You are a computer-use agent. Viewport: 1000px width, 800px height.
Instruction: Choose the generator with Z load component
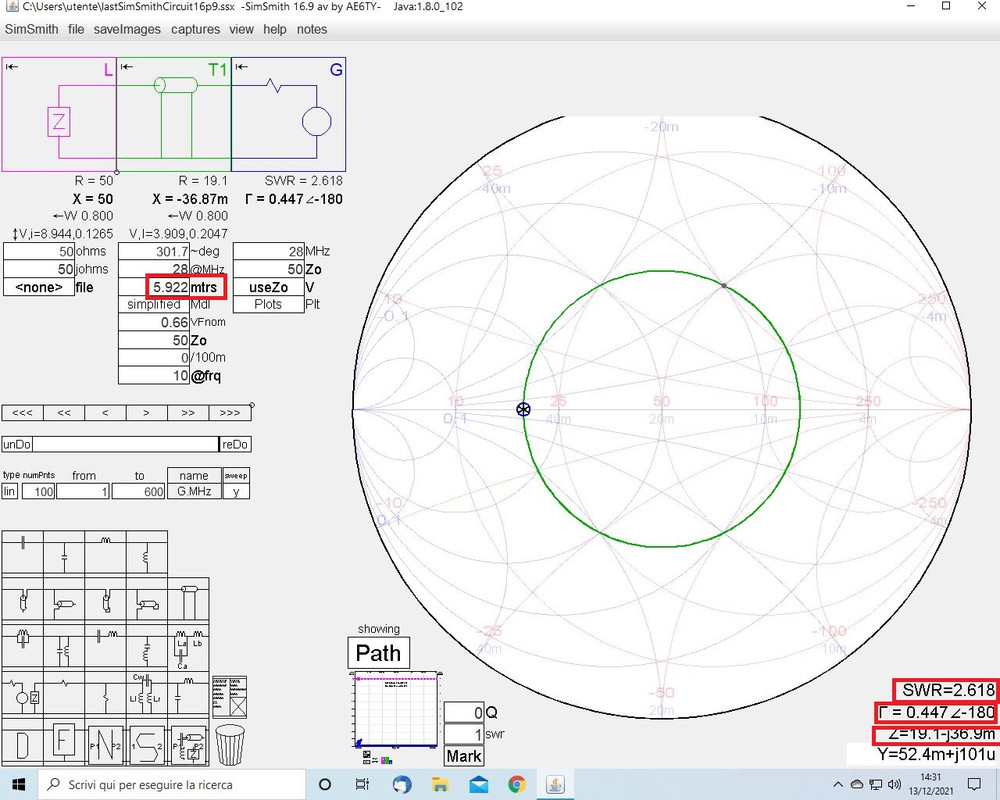(x=23, y=693)
